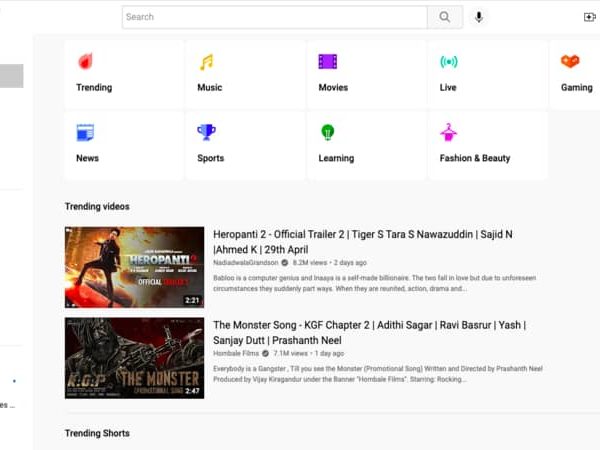Open the Movies category label
Screen dimensions: 600x450
[x=333, y=88]
